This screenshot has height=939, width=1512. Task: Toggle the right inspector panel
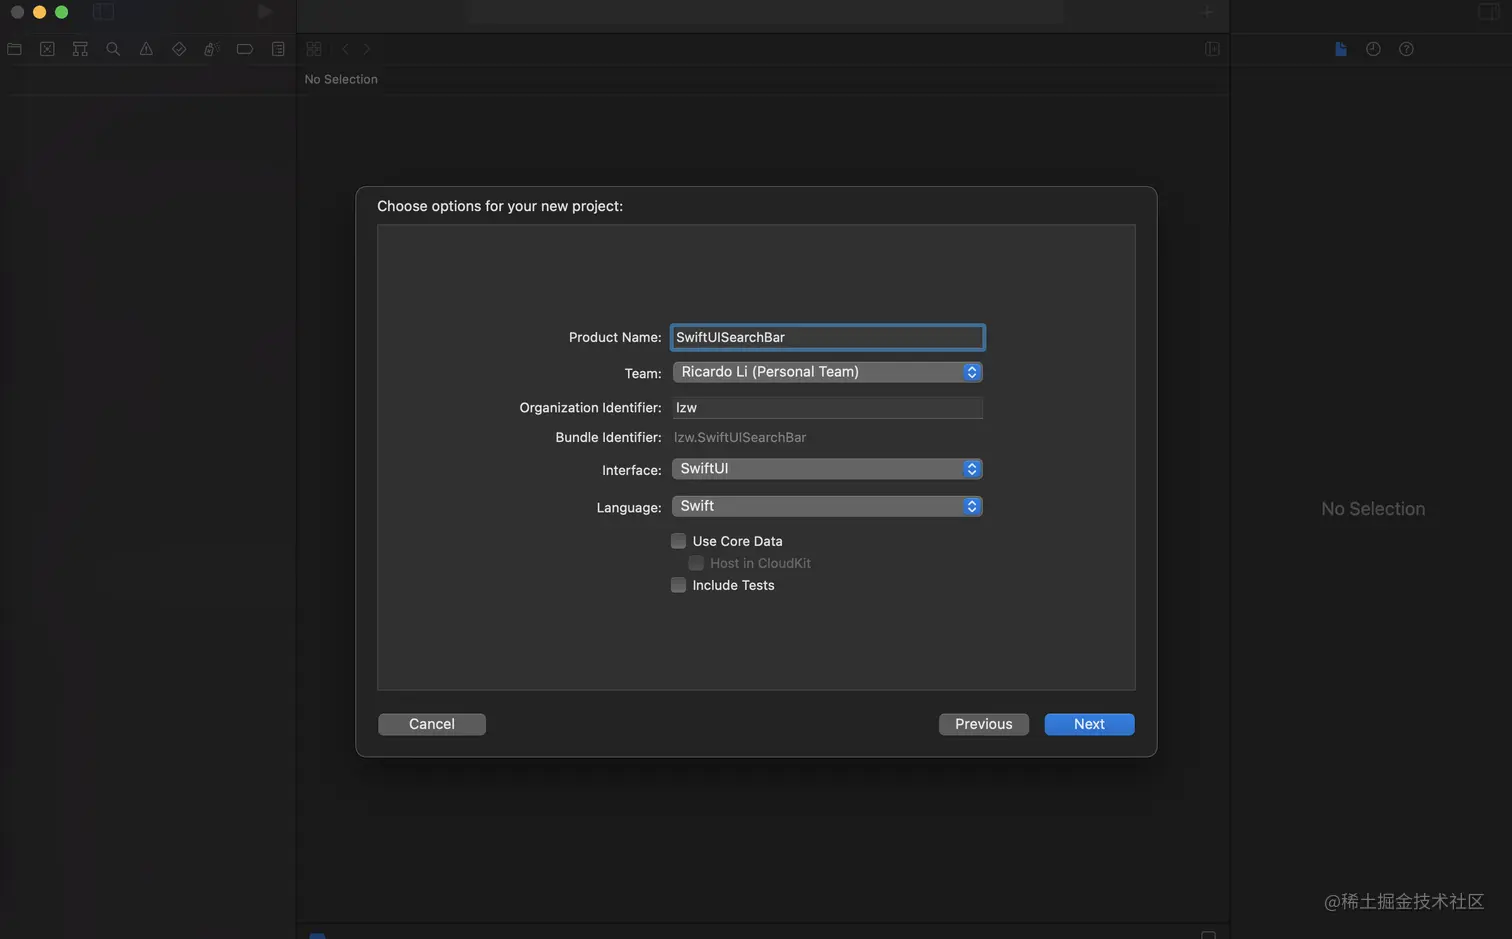click(x=1489, y=12)
